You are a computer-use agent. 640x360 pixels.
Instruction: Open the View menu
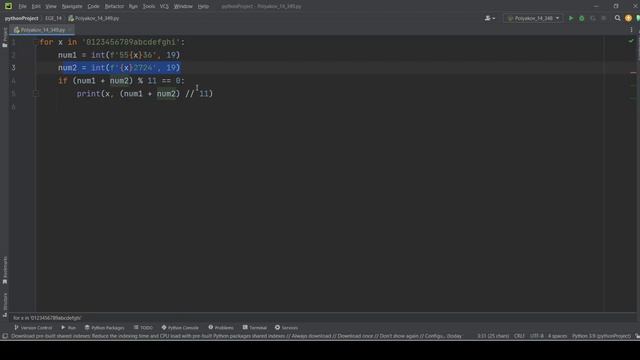click(x=51, y=7)
